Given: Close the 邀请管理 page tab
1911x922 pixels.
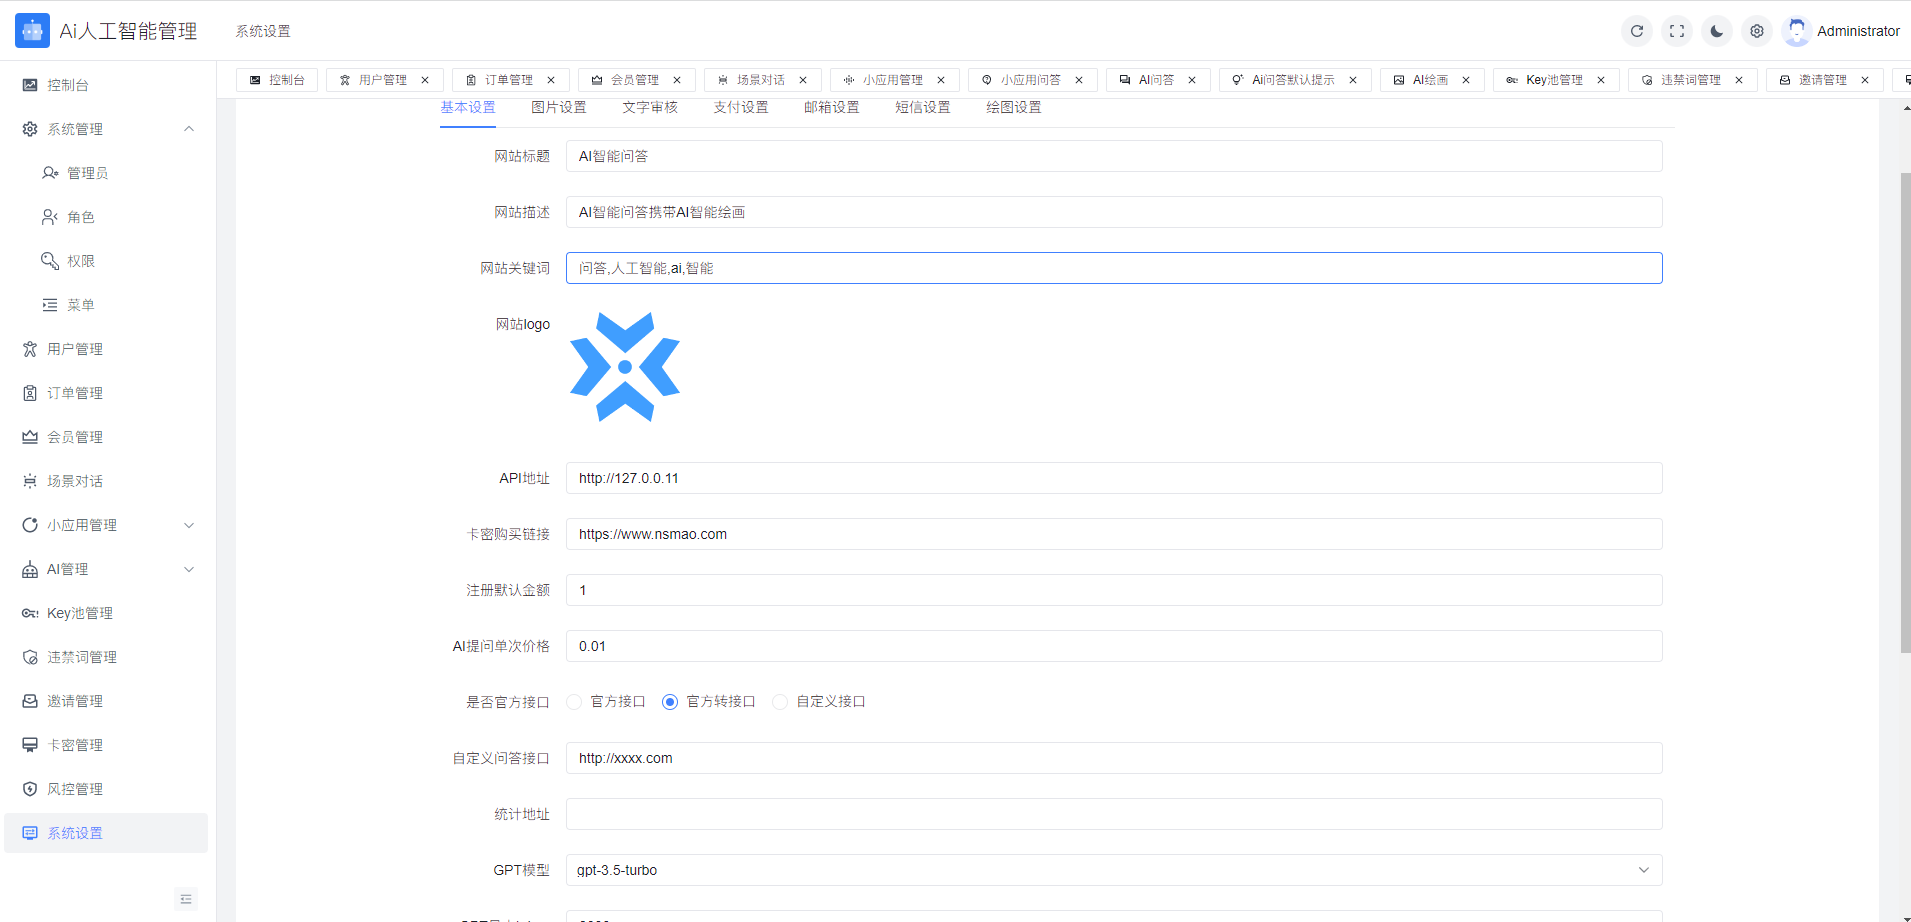Looking at the screenshot, I should [1865, 80].
